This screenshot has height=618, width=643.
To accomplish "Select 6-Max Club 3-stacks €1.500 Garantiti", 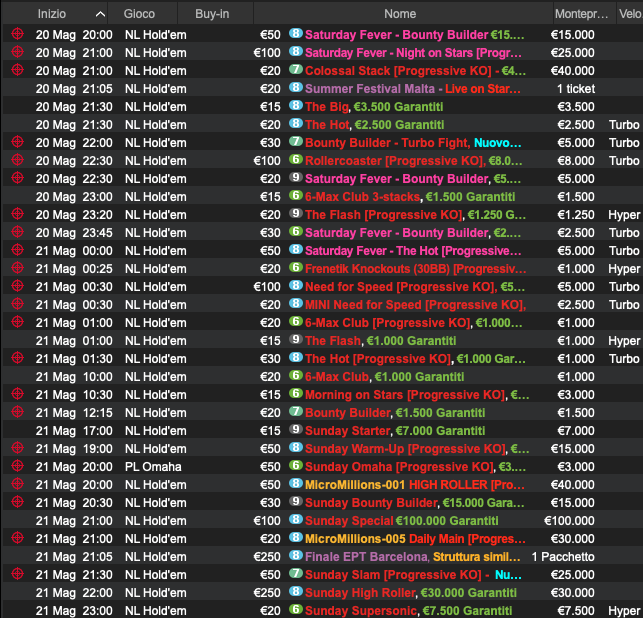I will 410,197.
